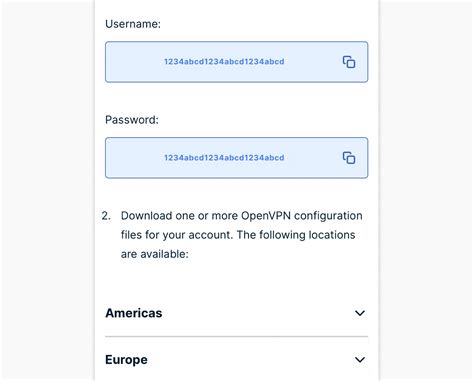This screenshot has height=381, width=474.
Task: Click the grey page background left of card
Action: point(48,190)
